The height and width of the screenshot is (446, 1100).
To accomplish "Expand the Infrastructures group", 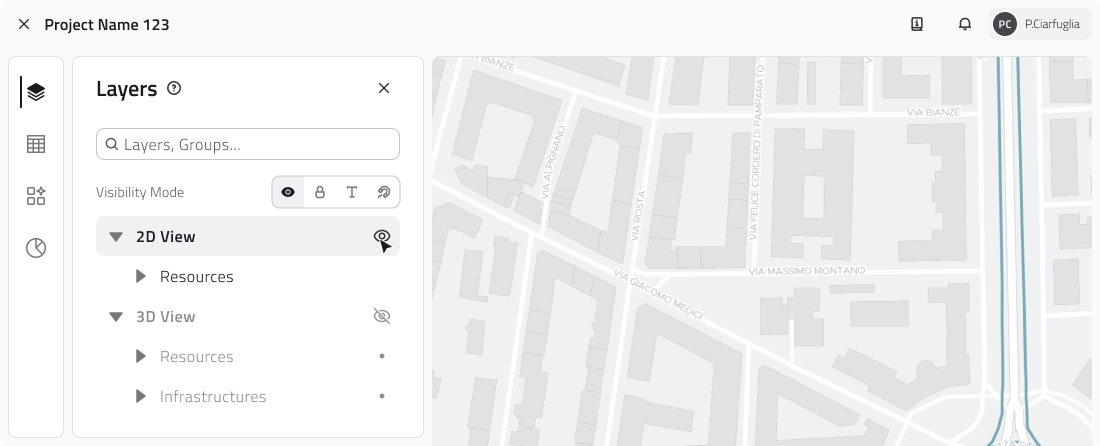I will 141,397.
